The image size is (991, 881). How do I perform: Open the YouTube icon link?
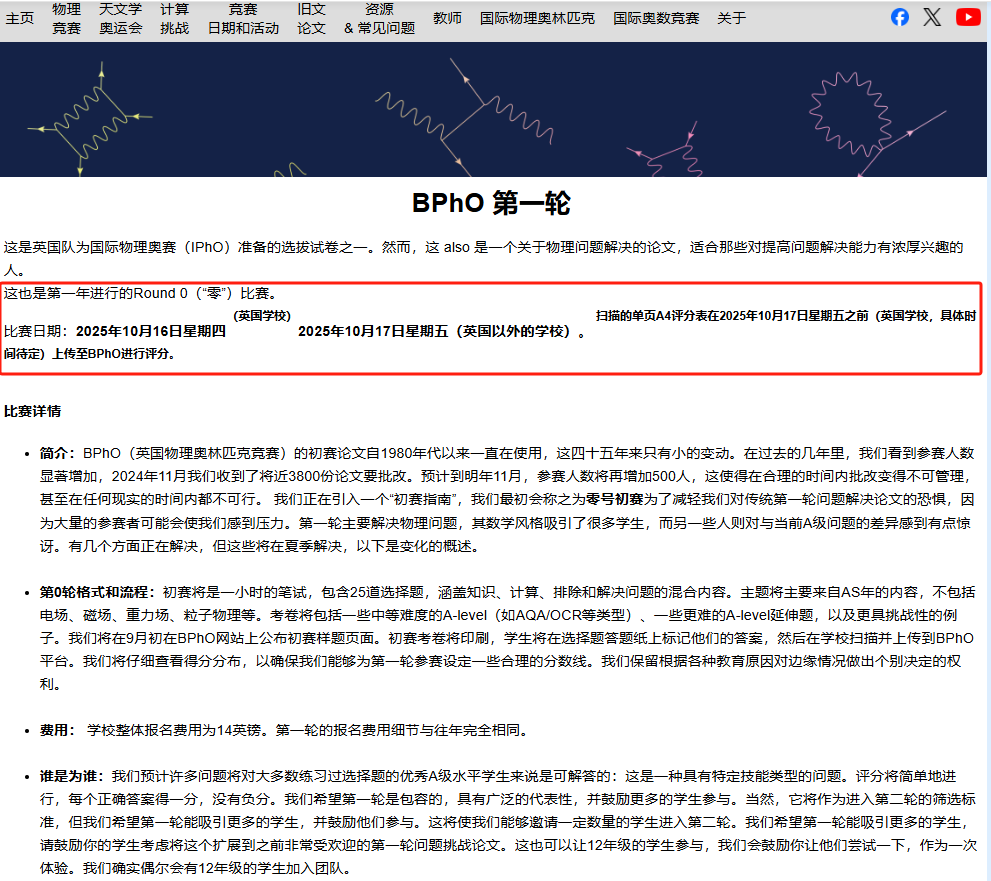pos(968,17)
